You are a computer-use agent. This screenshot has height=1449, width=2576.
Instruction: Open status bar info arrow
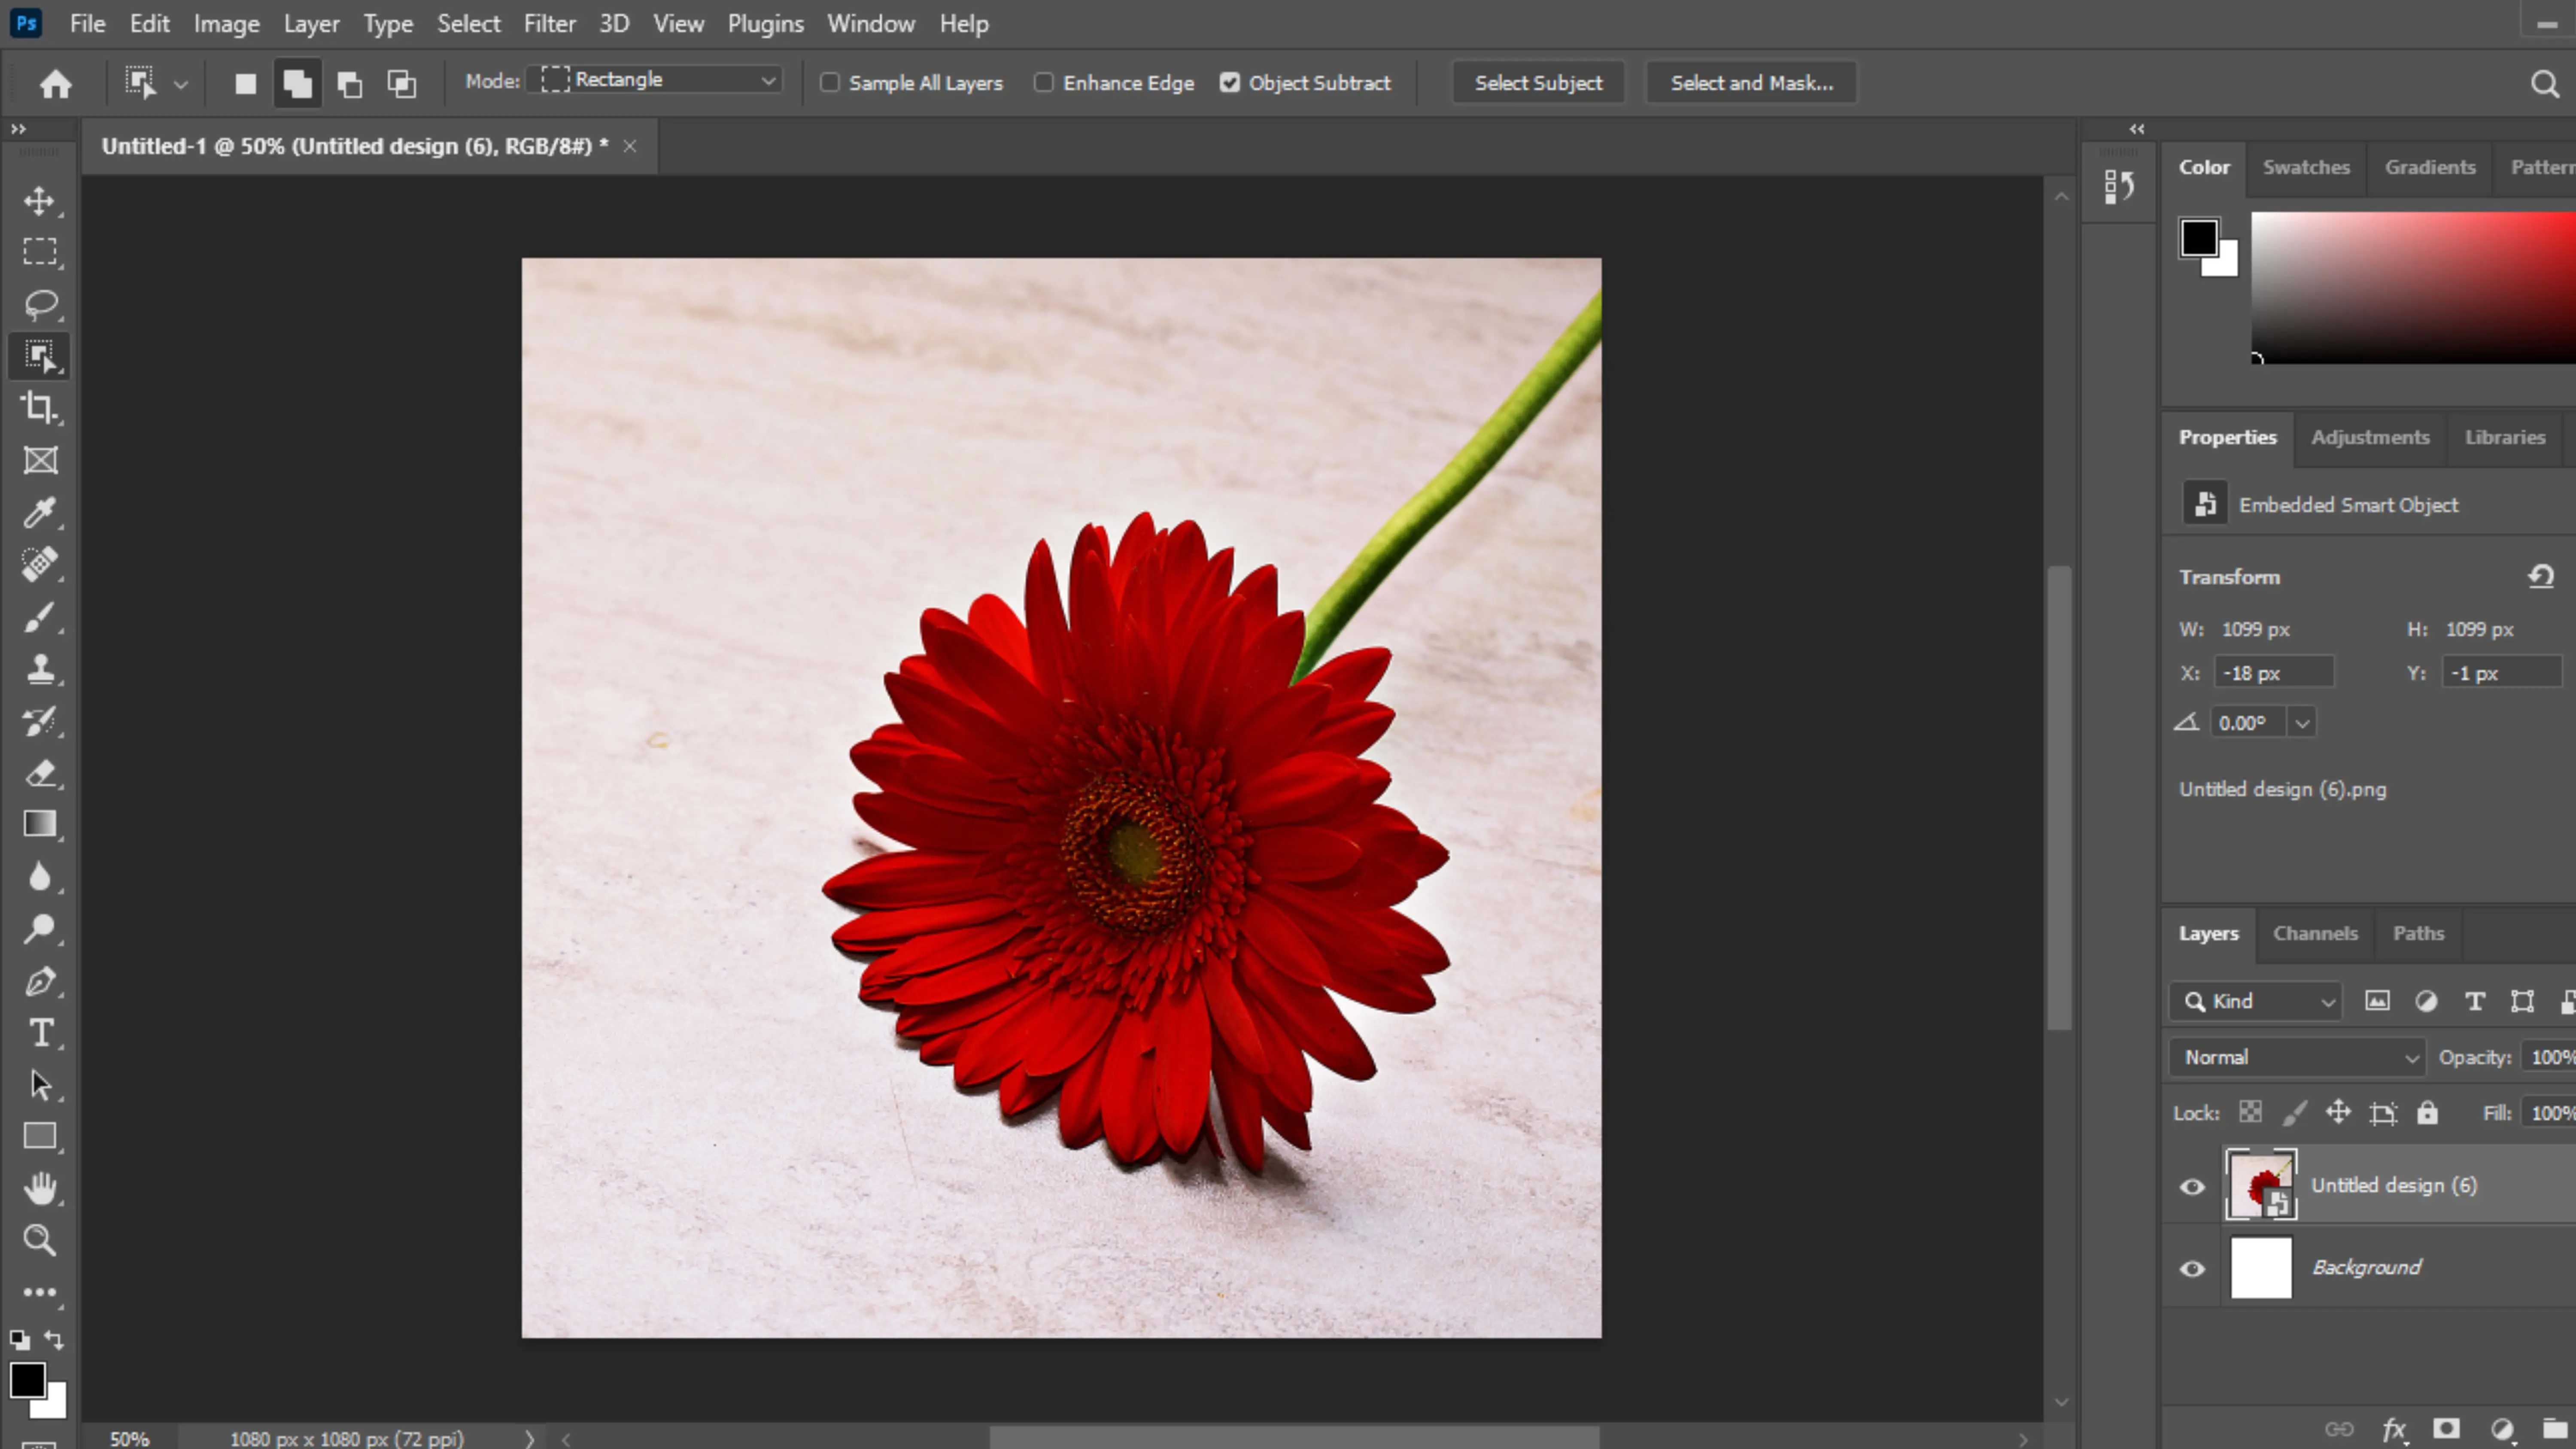530,1439
